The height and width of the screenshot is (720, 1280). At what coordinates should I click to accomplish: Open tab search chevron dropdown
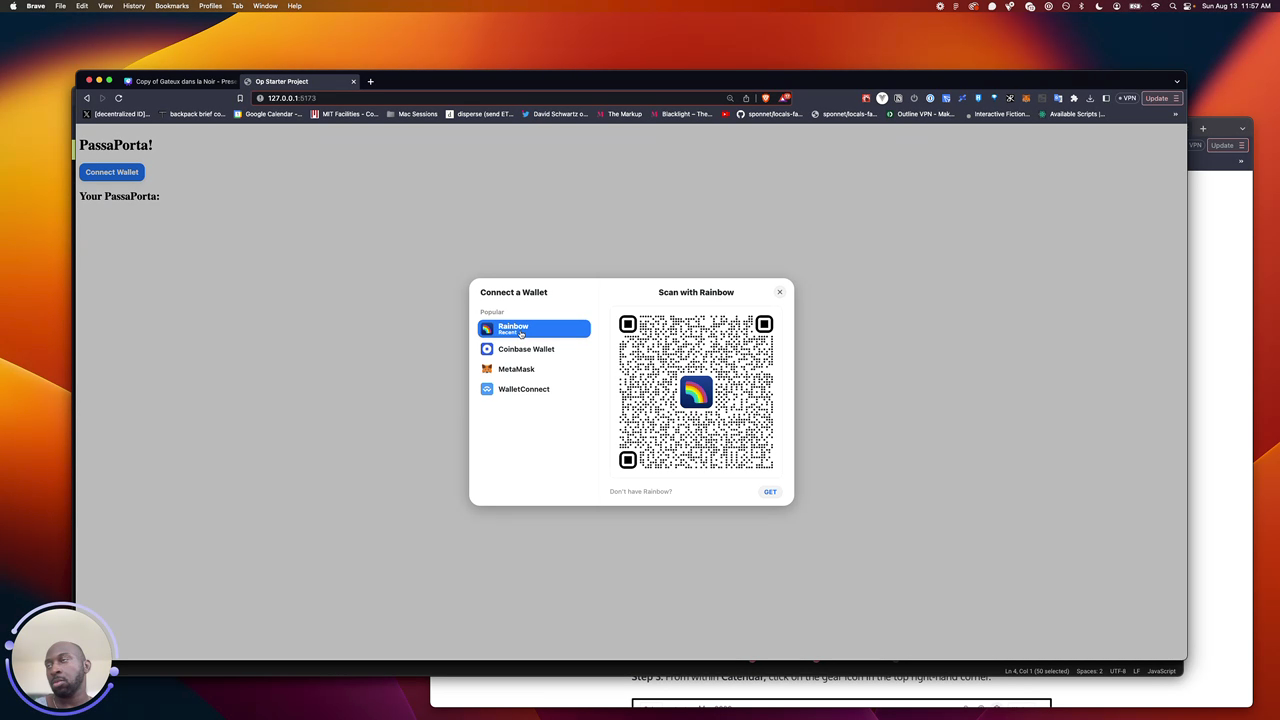pos(1177,81)
